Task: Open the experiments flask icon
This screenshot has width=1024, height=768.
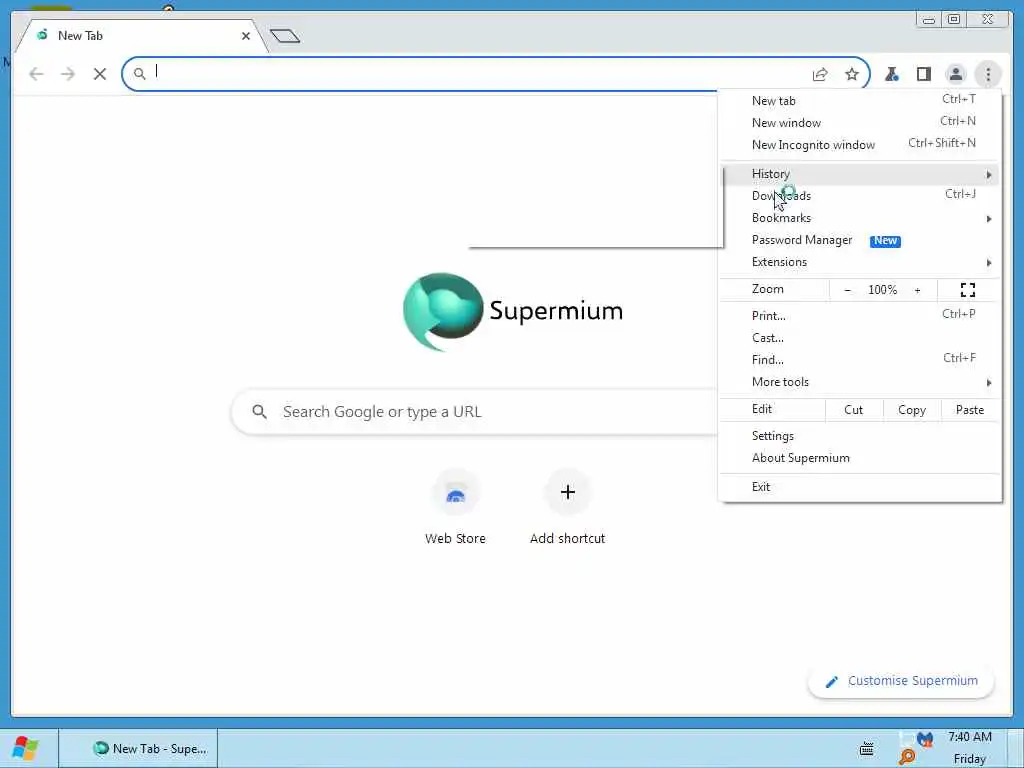Action: tap(891, 74)
